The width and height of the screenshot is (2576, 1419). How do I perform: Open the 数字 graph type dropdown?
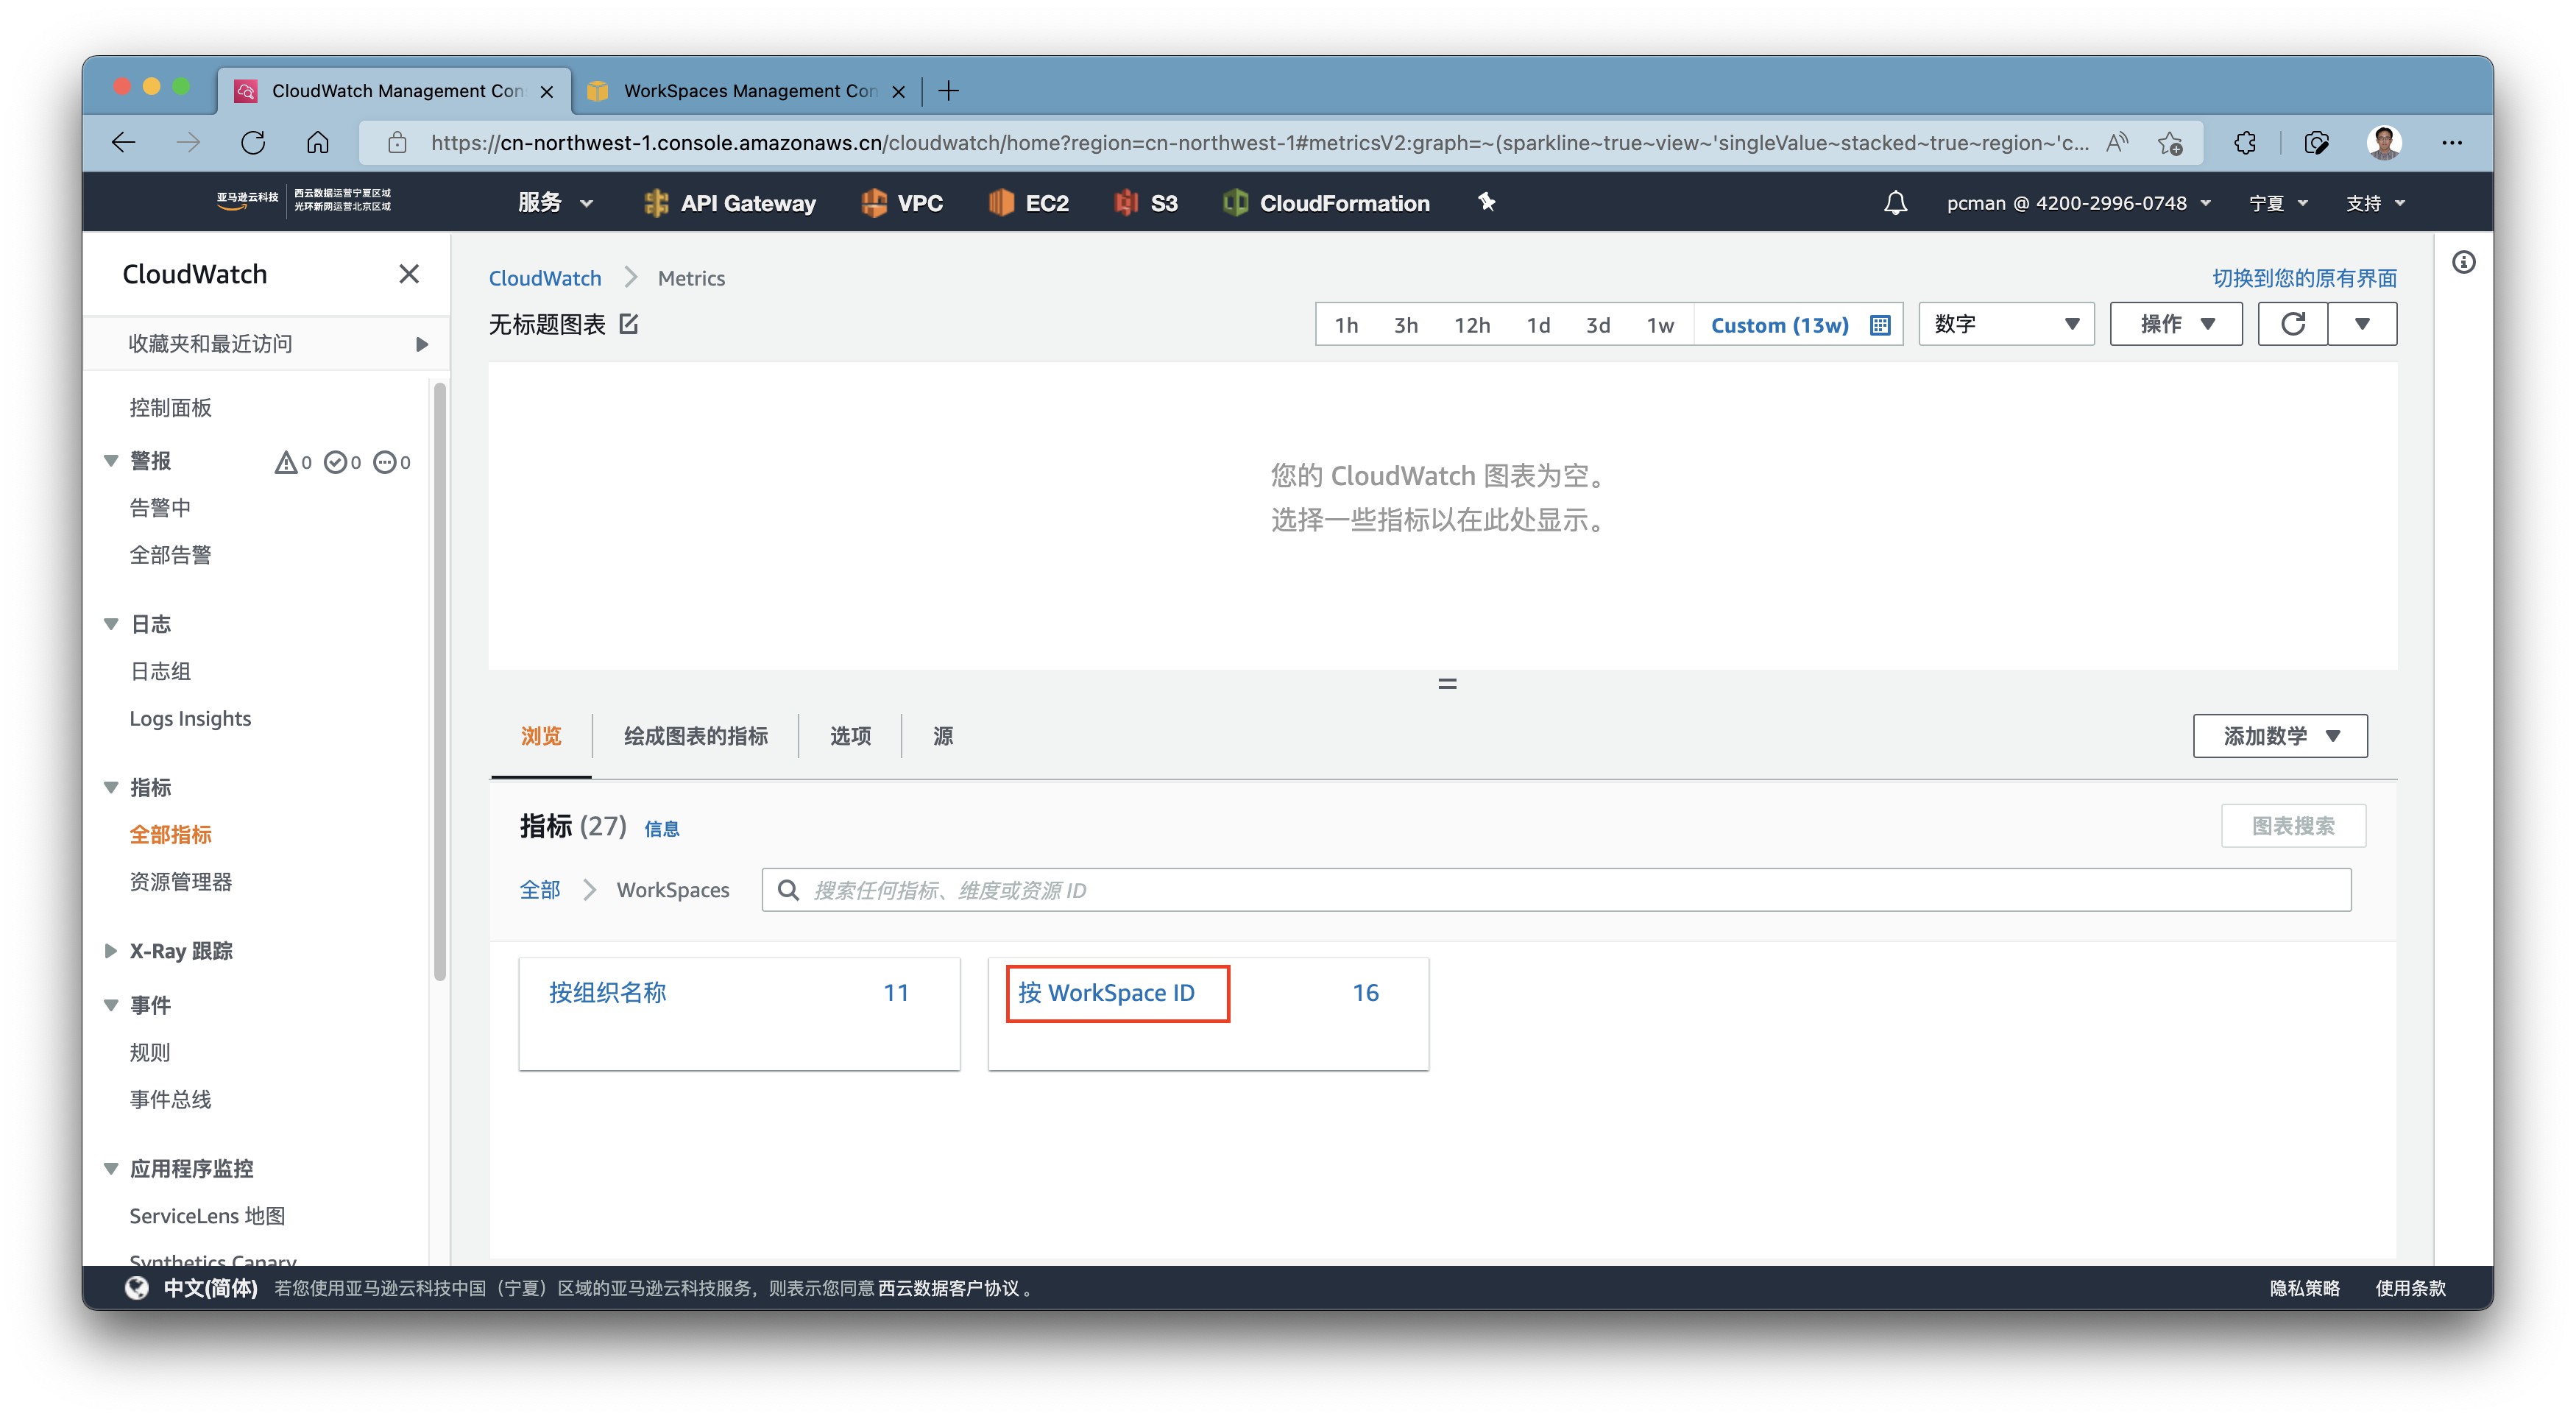pyautogui.click(x=2006, y=324)
